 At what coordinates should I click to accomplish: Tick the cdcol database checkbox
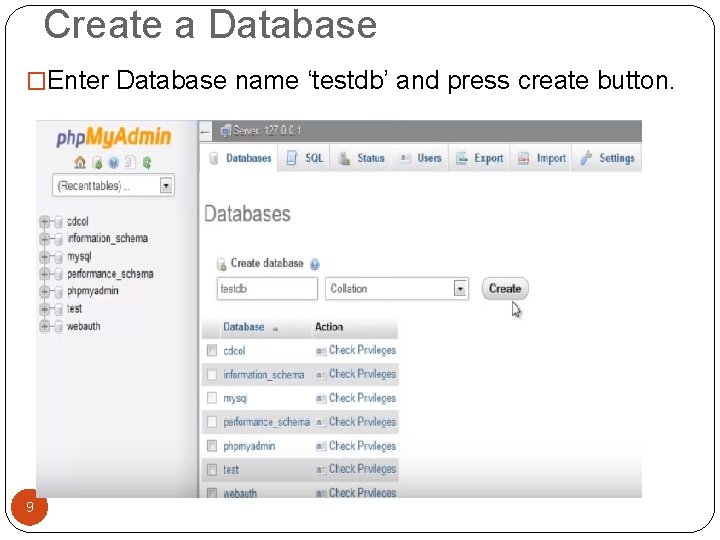pyautogui.click(x=212, y=351)
